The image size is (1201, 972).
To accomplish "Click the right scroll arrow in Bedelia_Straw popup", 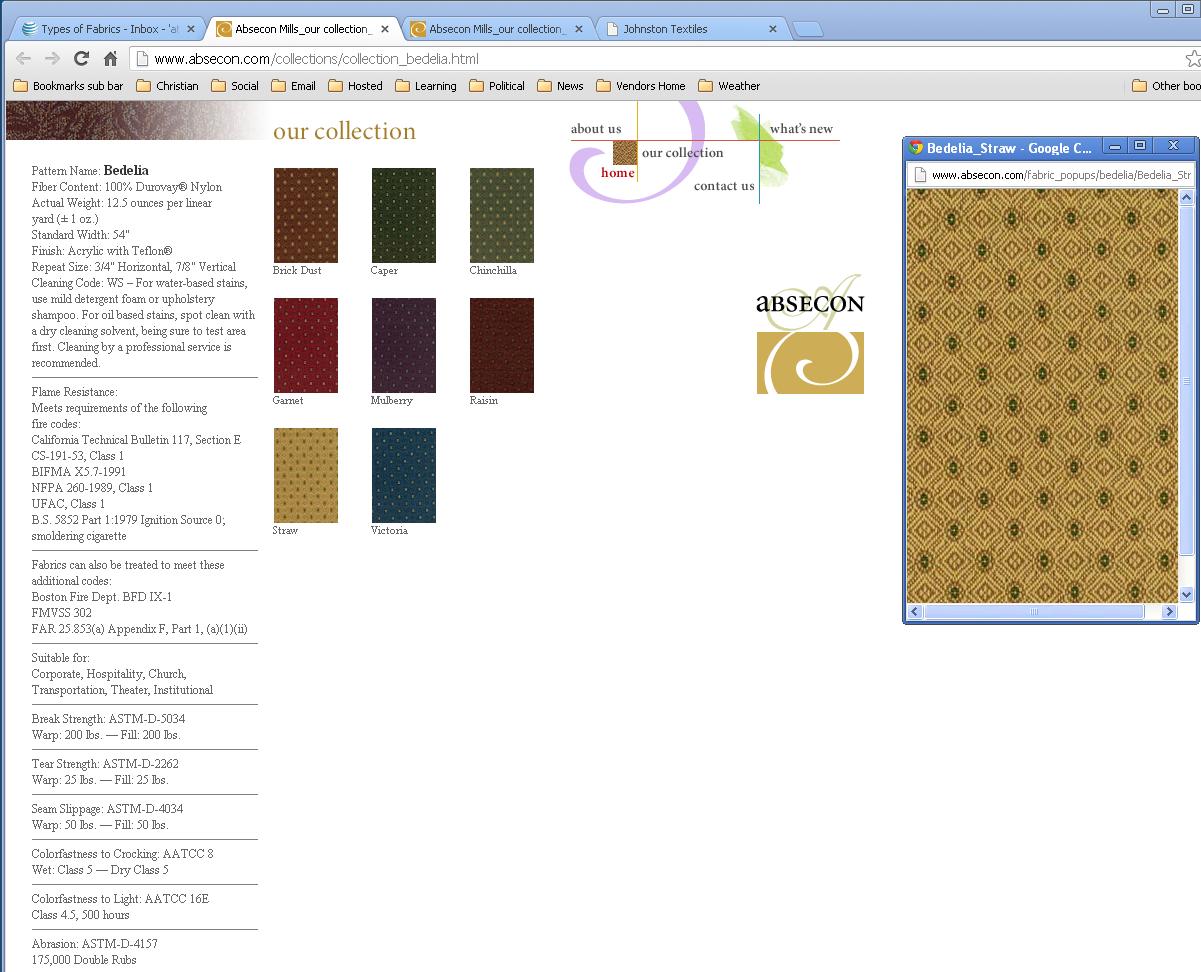I will pos(1169,611).
